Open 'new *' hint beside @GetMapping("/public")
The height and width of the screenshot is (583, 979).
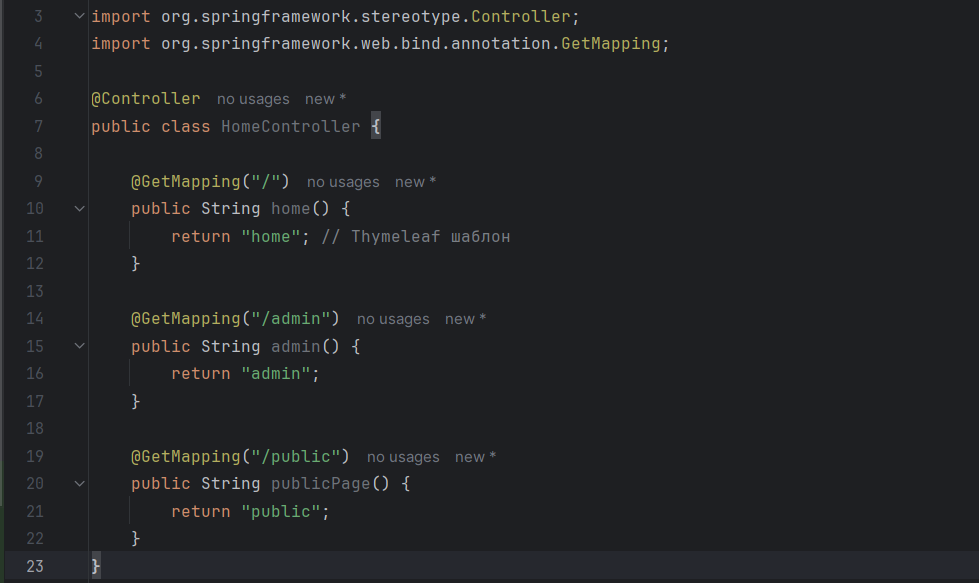pos(475,458)
